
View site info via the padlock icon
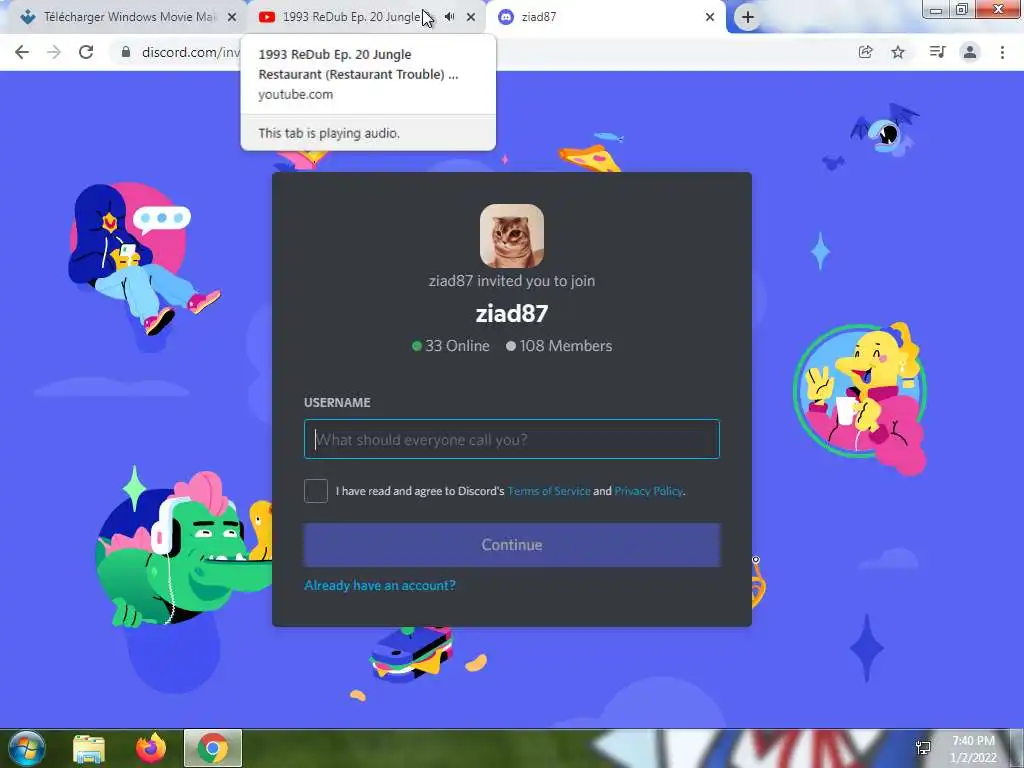tap(125, 52)
